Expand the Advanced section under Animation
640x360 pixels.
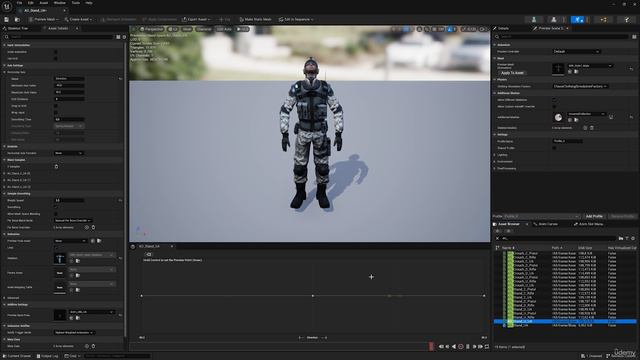point(4,298)
